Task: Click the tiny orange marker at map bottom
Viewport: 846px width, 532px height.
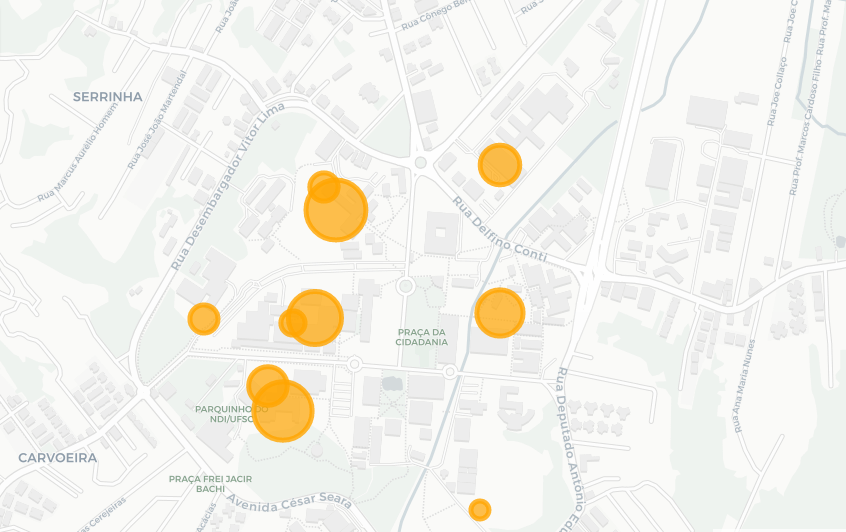Action: (480, 510)
